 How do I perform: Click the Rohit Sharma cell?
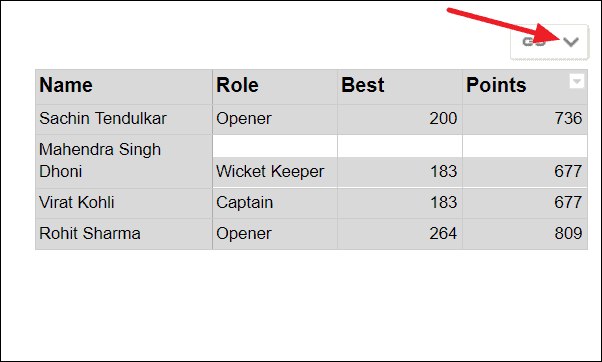coord(124,234)
